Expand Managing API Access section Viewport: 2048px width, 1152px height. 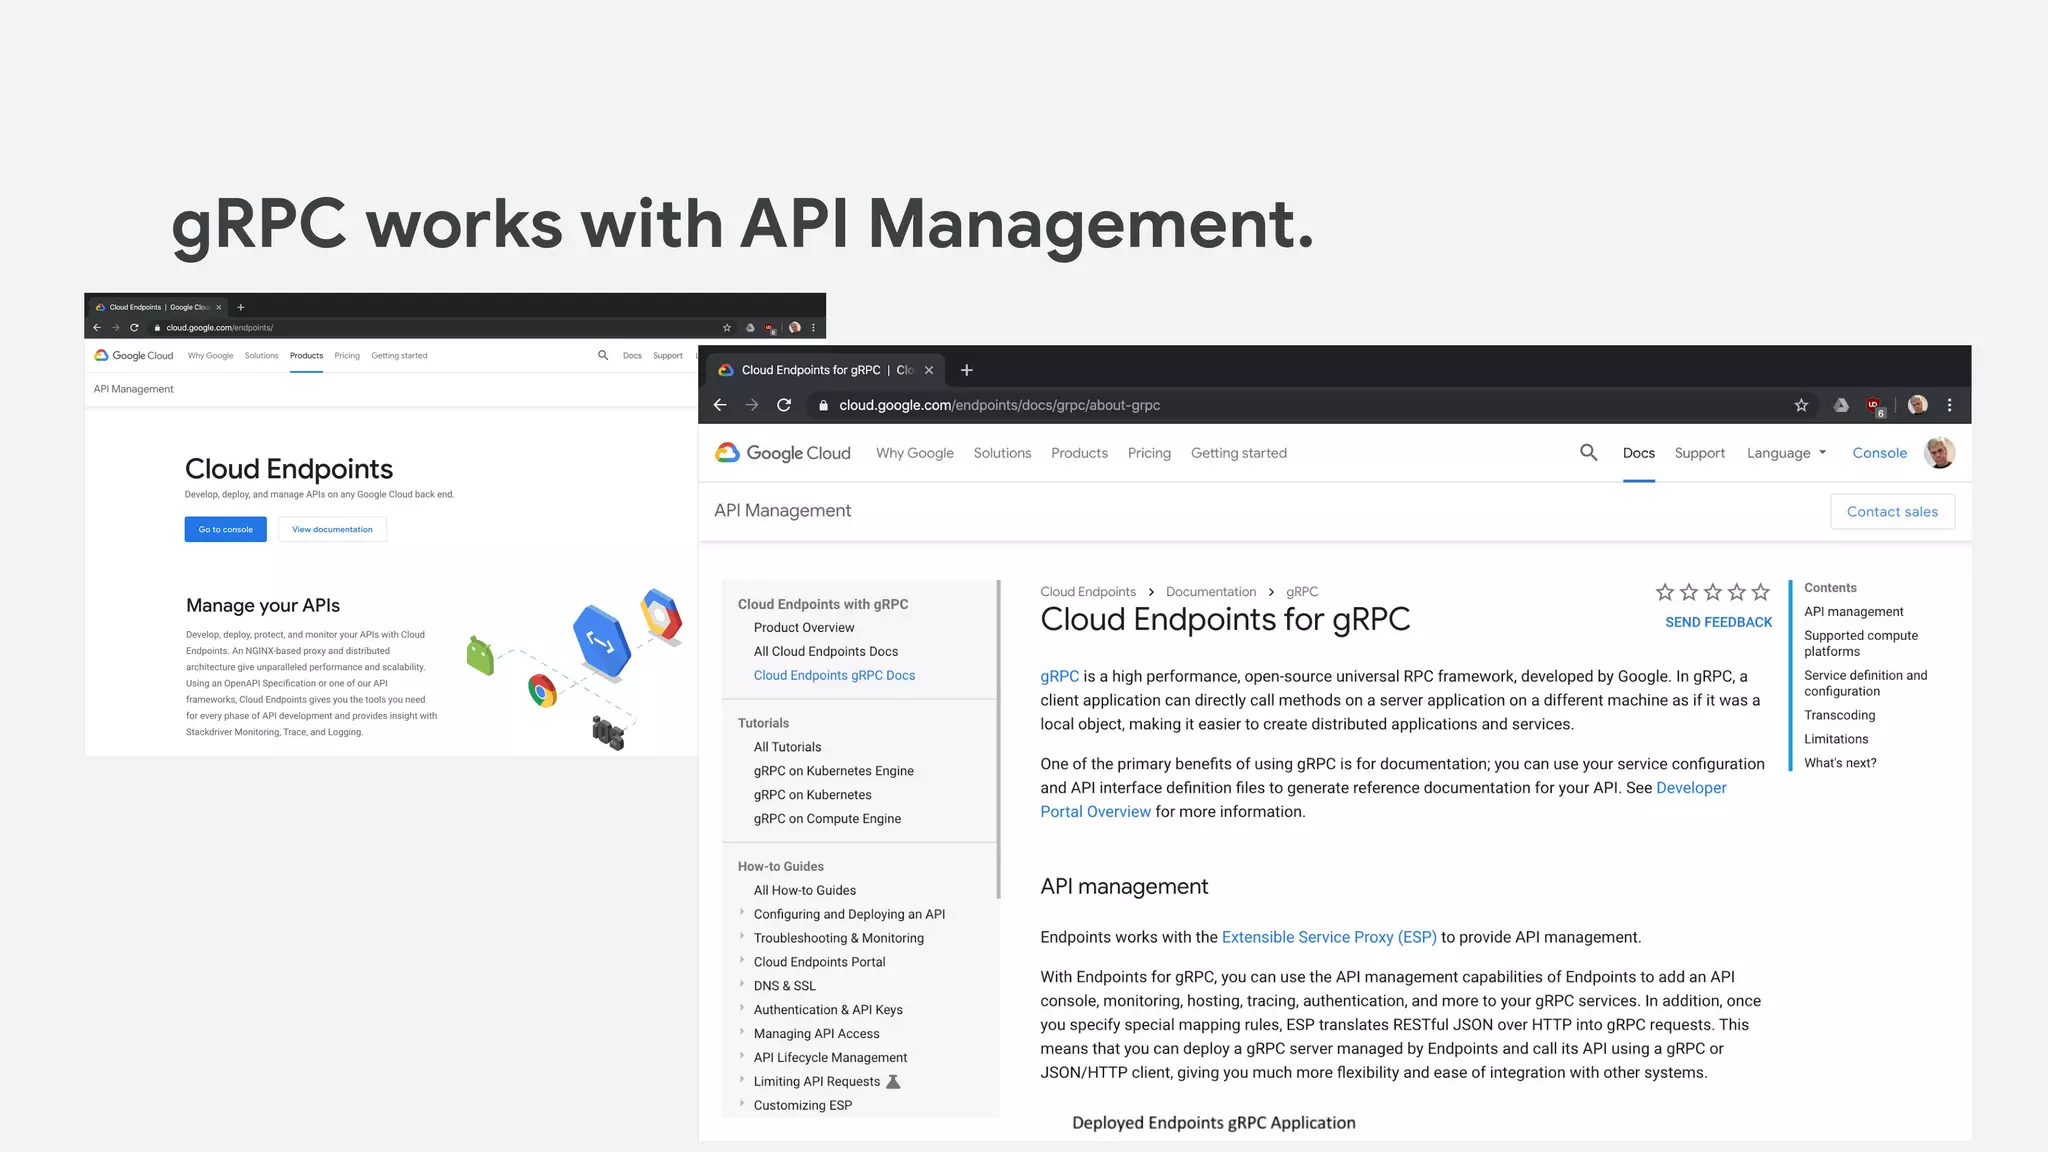[742, 1032]
